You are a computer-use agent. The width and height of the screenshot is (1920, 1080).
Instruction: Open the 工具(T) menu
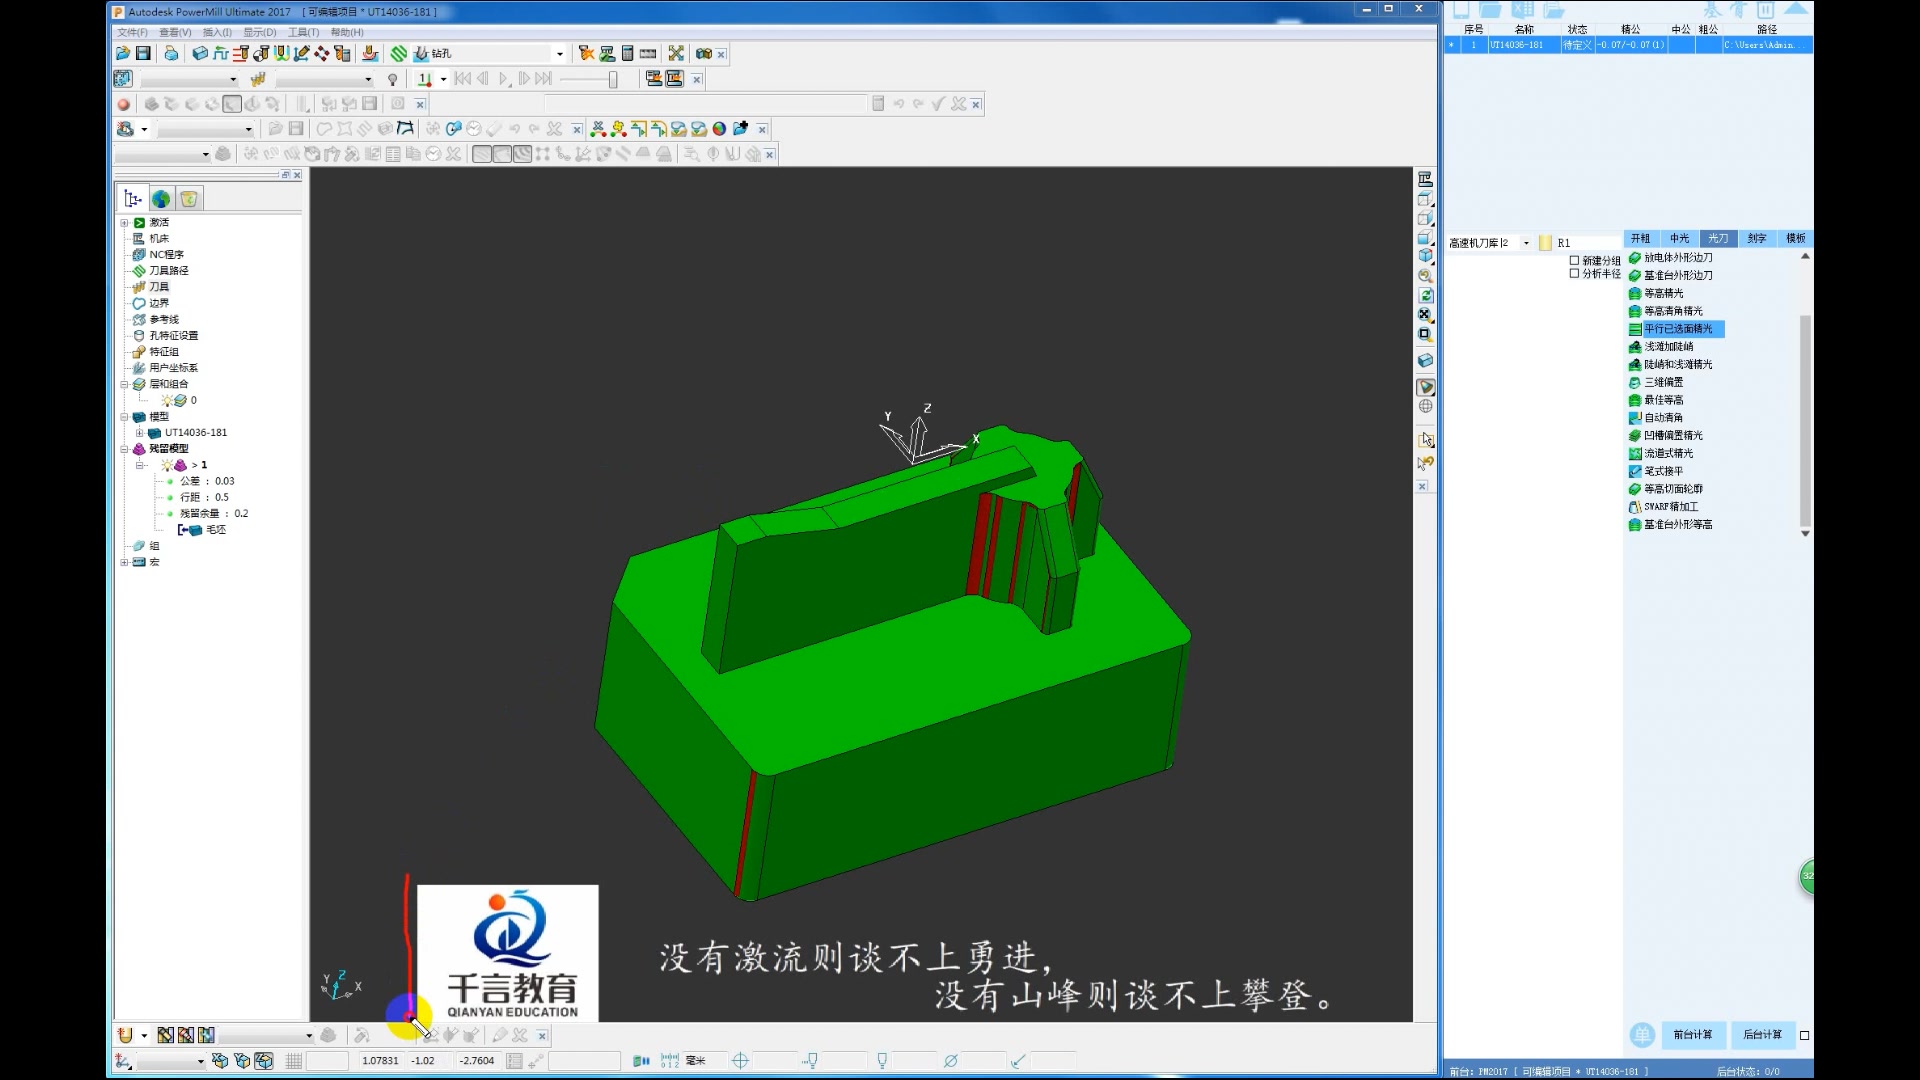pyautogui.click(x=303, y=32)
